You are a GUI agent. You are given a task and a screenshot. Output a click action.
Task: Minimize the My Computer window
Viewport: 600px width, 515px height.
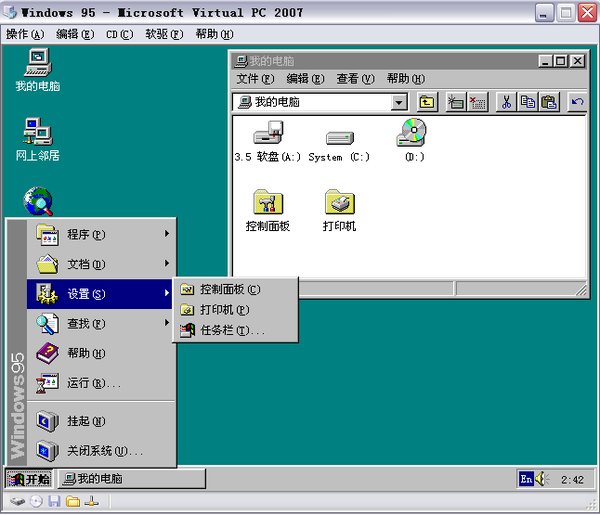pyautogui.click(x=546, y=61)
